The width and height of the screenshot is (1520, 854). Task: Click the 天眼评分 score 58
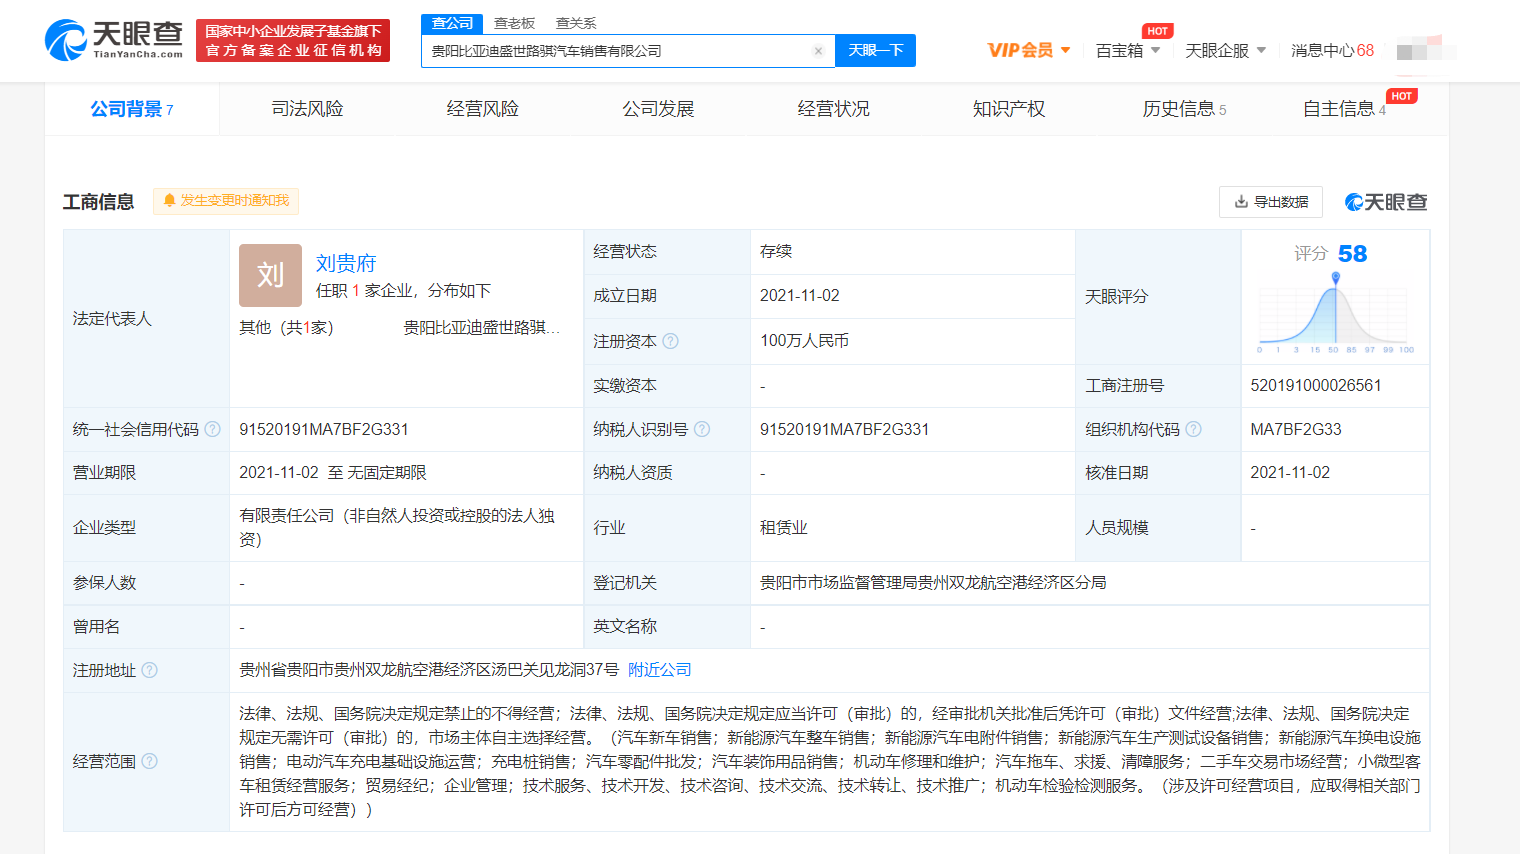point(1352,254)
